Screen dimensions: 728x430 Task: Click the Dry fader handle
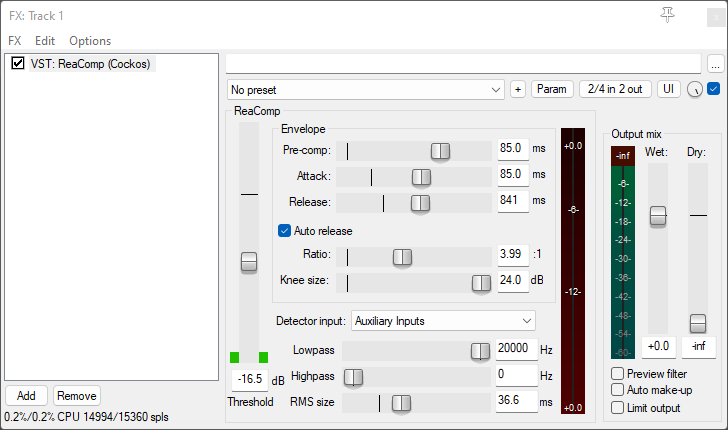pyautogui.click(x=698, y=324)
